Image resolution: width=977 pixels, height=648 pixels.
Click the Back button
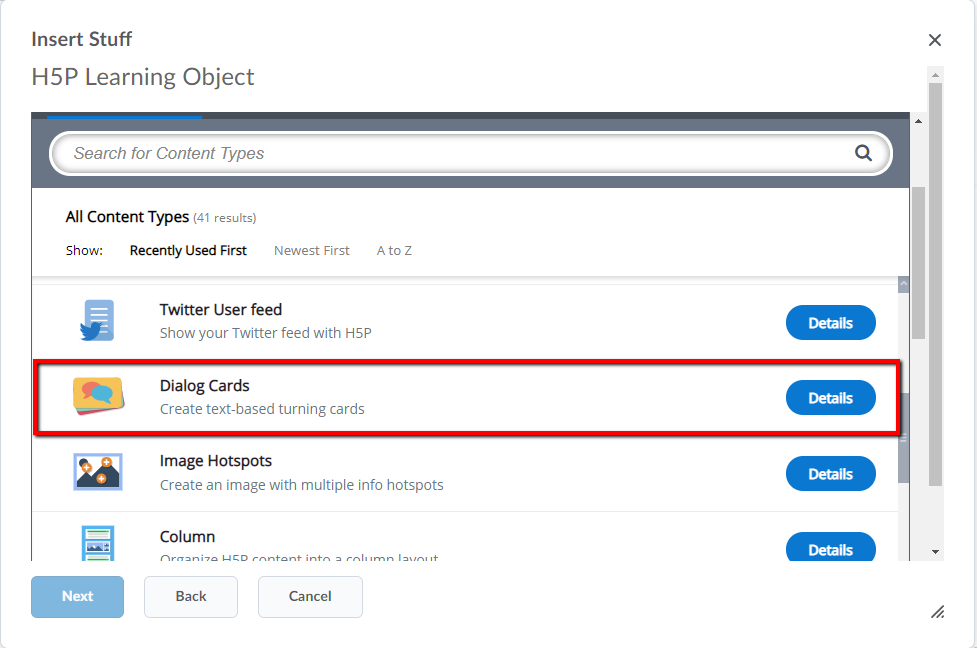191,596
